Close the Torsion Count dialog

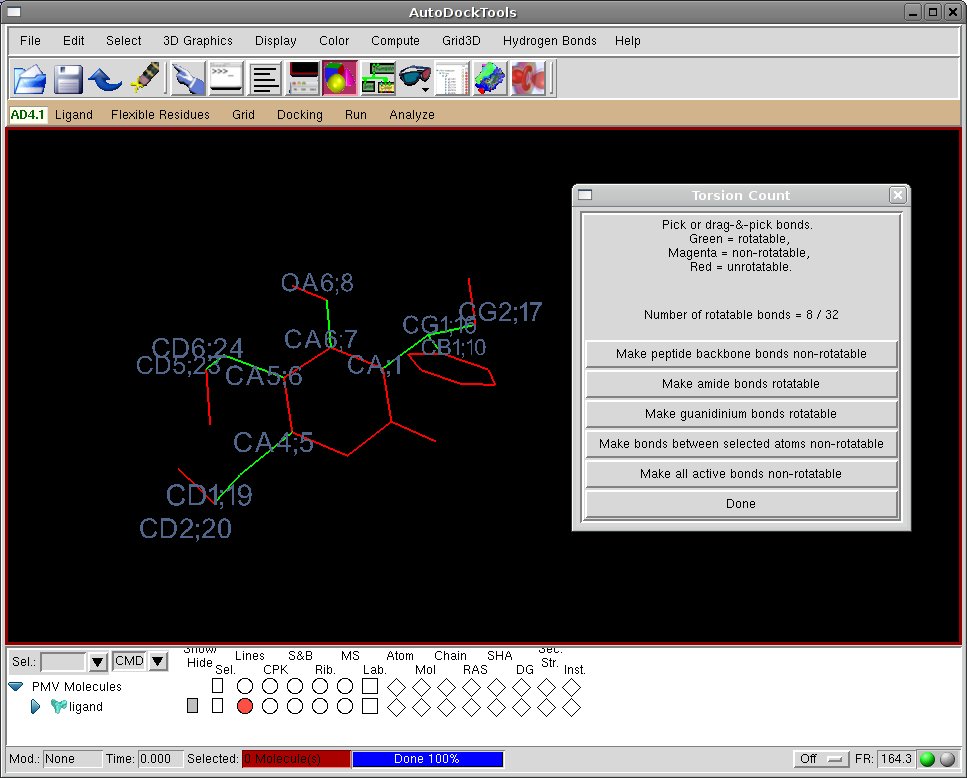coord(897,195)
